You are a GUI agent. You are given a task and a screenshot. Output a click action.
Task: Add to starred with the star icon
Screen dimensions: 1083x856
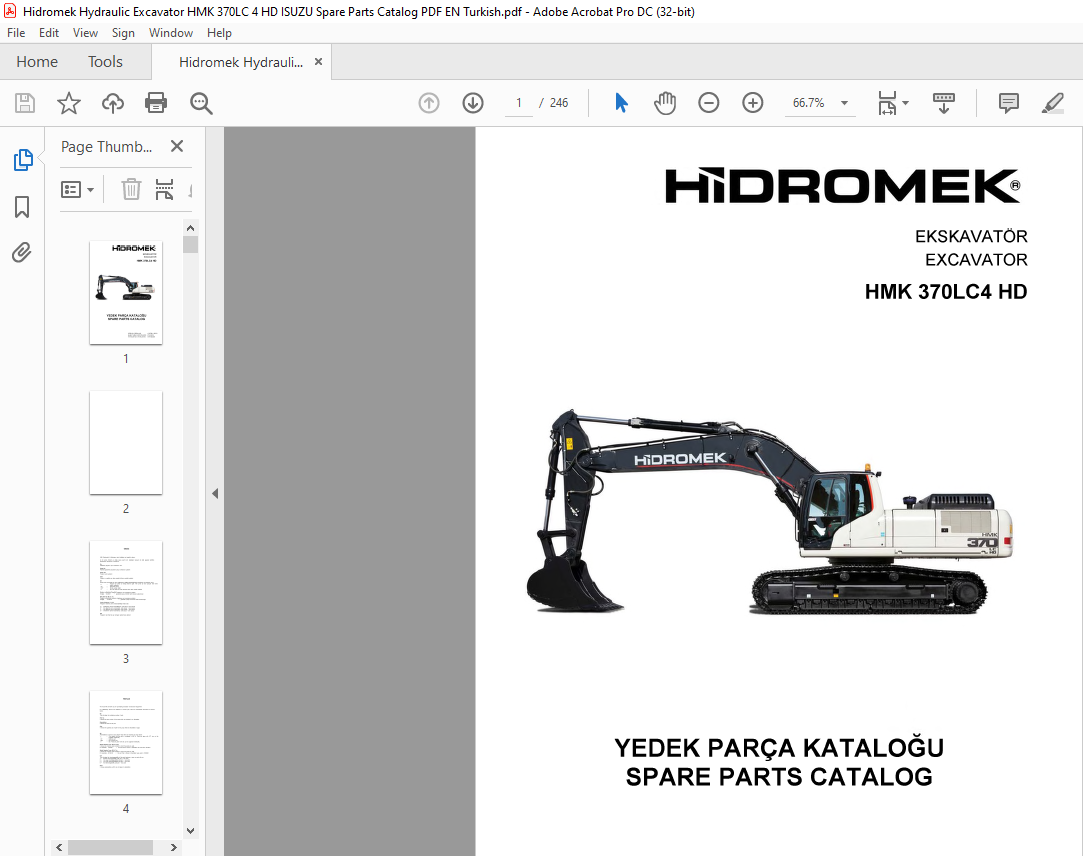(68, 103)
